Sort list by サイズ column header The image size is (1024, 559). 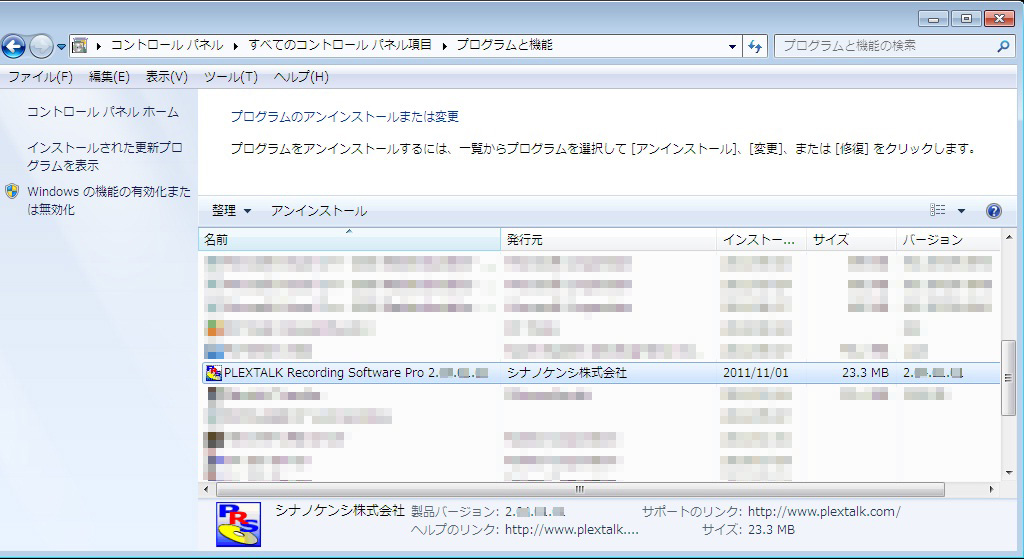852,240
